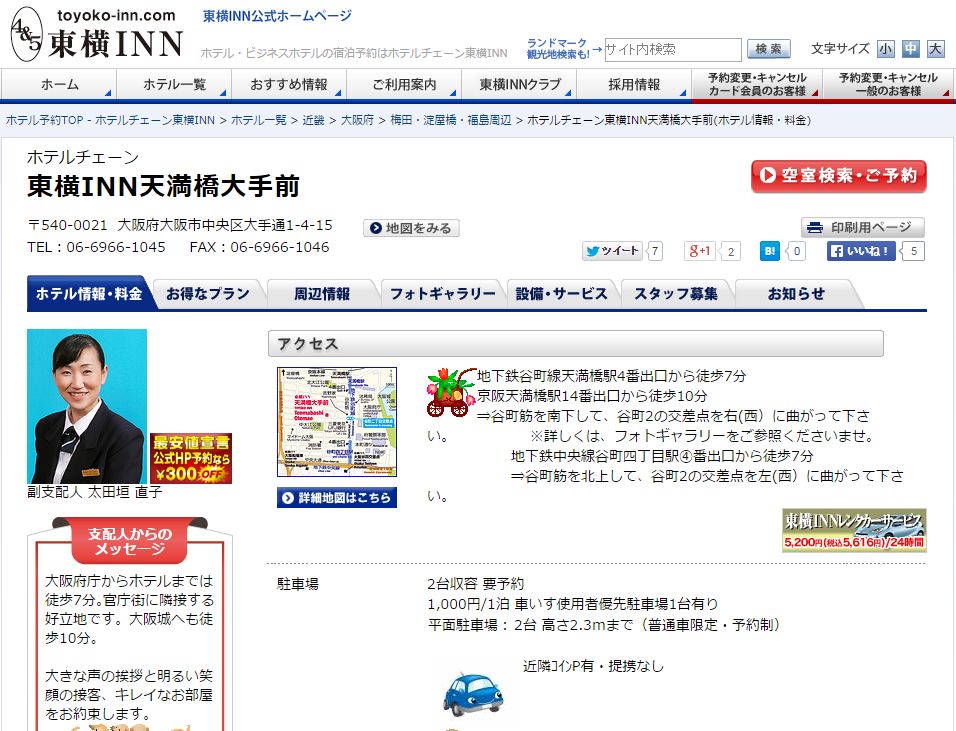956x731 pixels.
Task: Click the Twitter ツイート button
Action: [612, 251]
